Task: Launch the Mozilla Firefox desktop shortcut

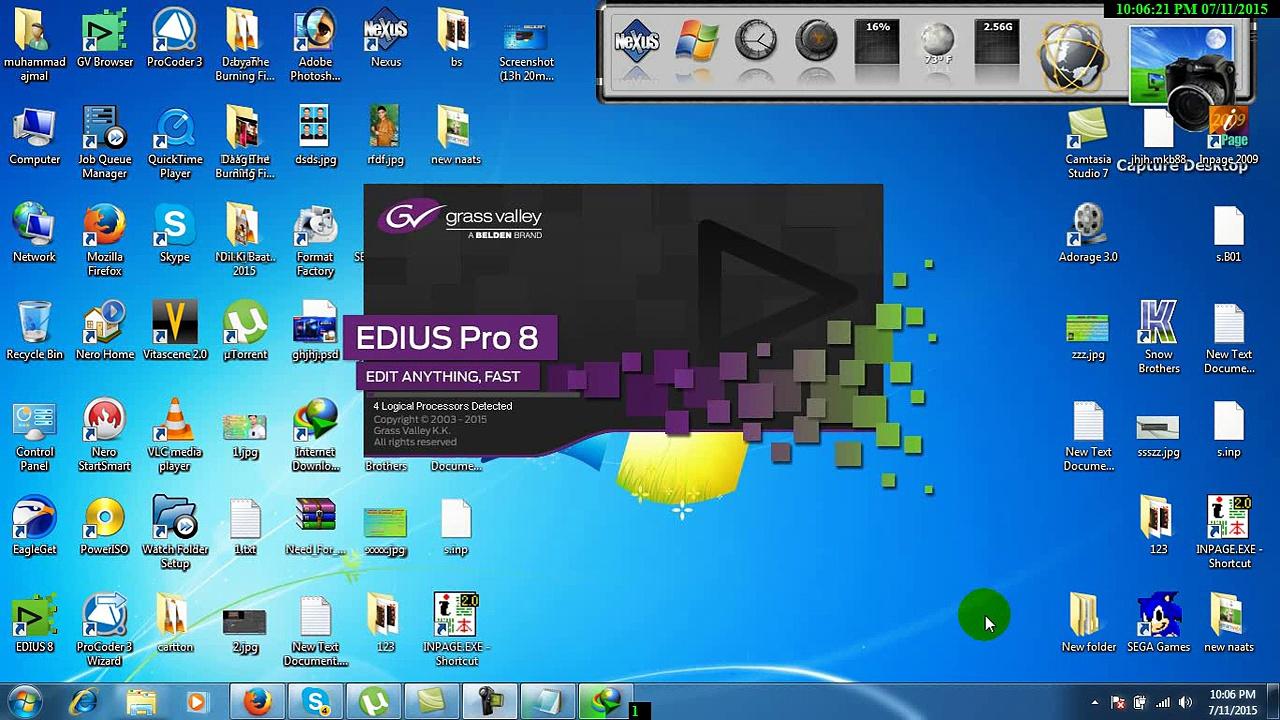Action: coord(104,241)
